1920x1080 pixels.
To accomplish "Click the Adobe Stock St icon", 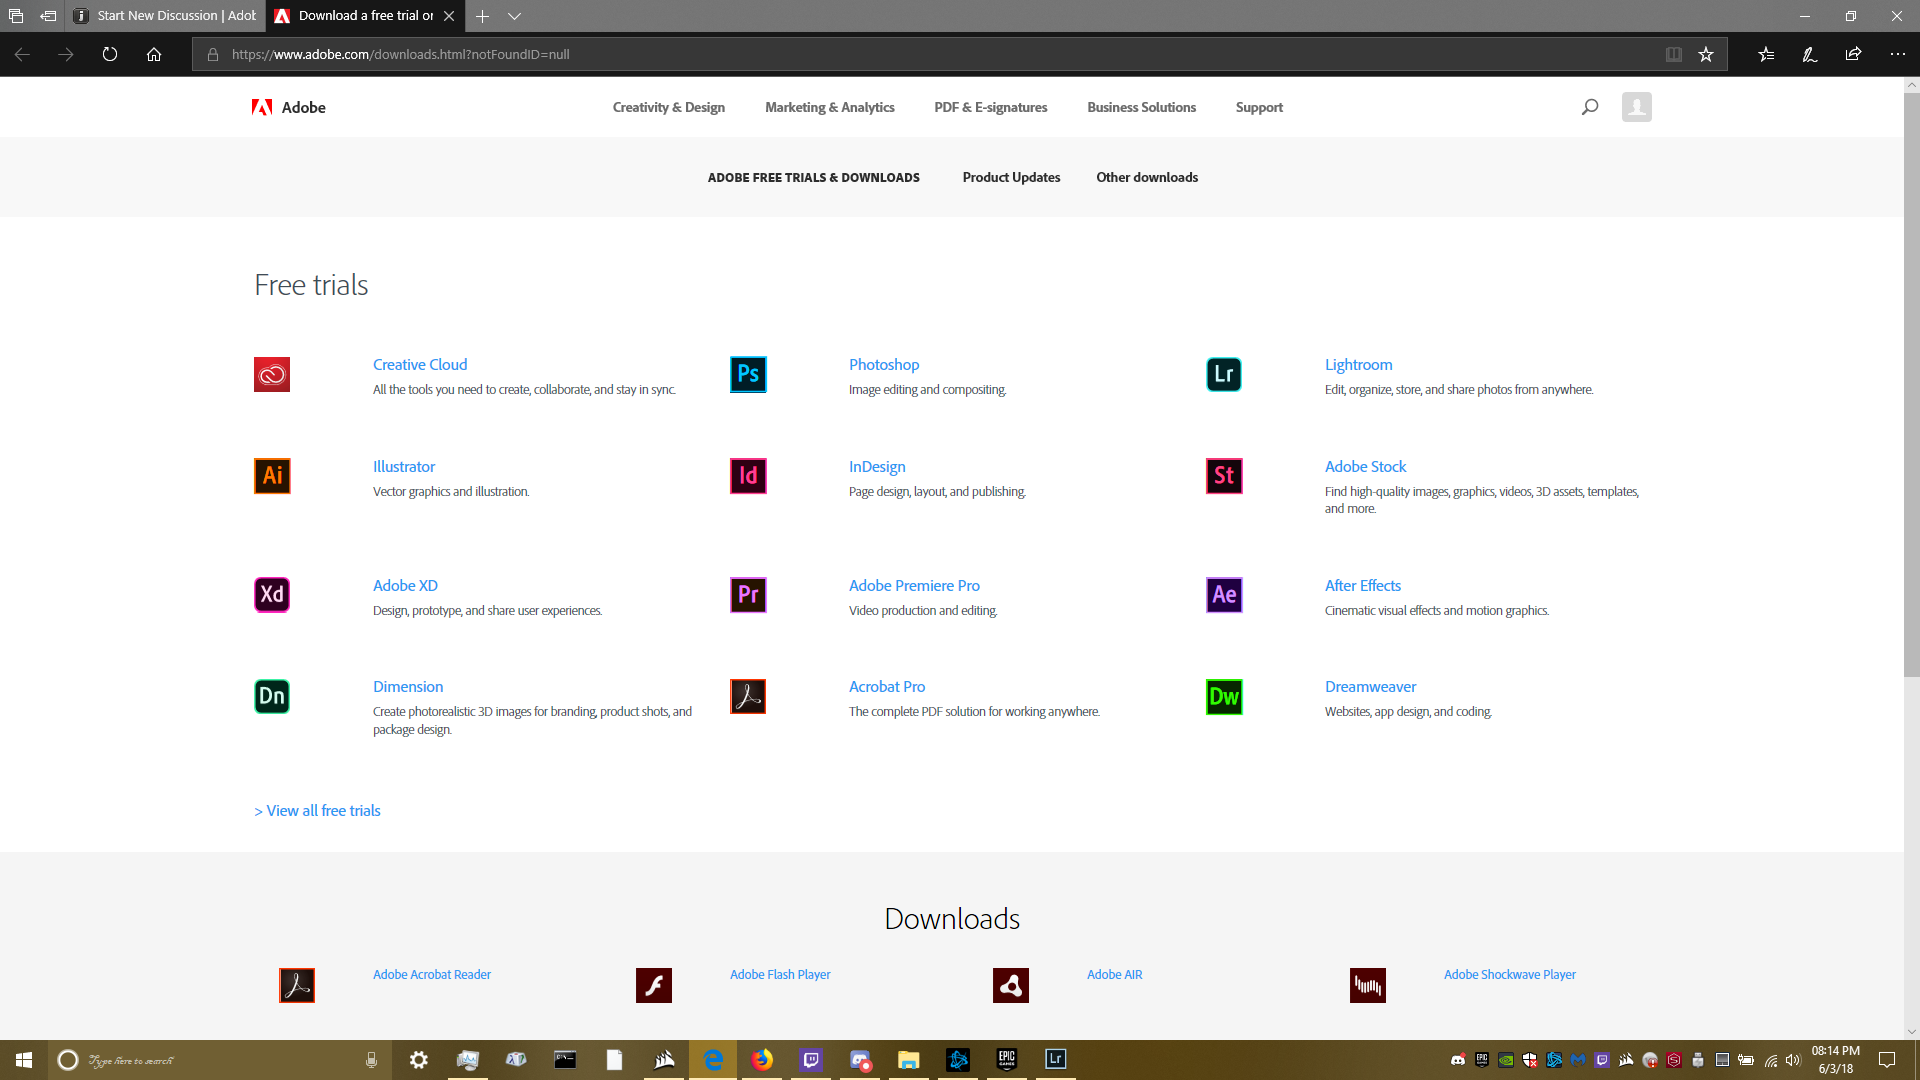I will [x=1224, y=476].
